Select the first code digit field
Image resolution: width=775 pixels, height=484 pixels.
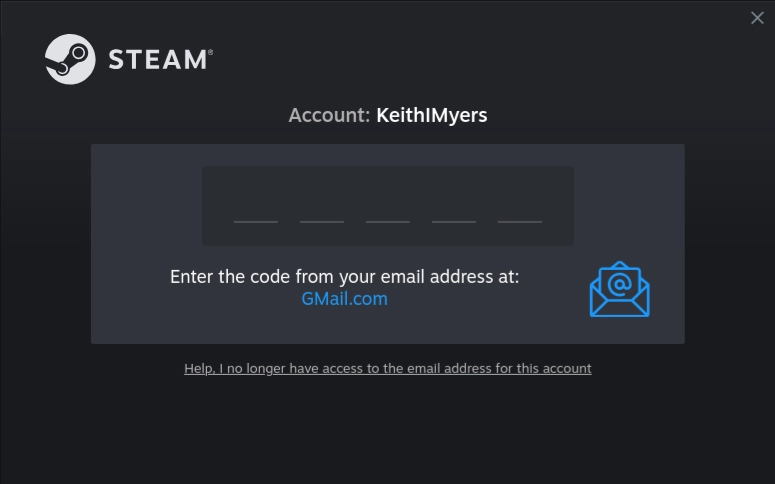[256, 208]
